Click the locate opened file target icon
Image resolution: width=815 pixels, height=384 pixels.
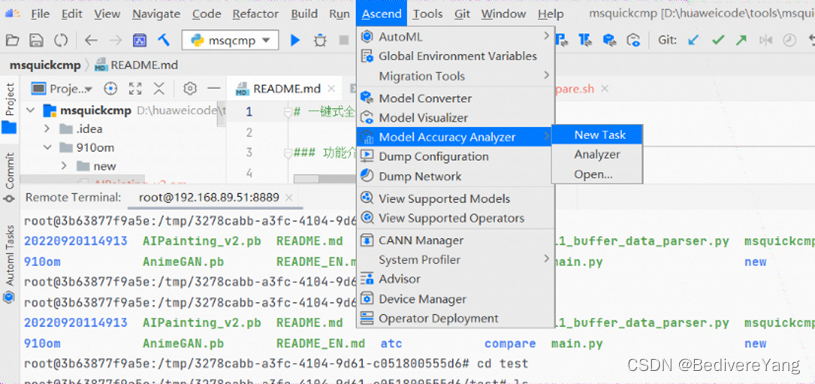point(110,89)
